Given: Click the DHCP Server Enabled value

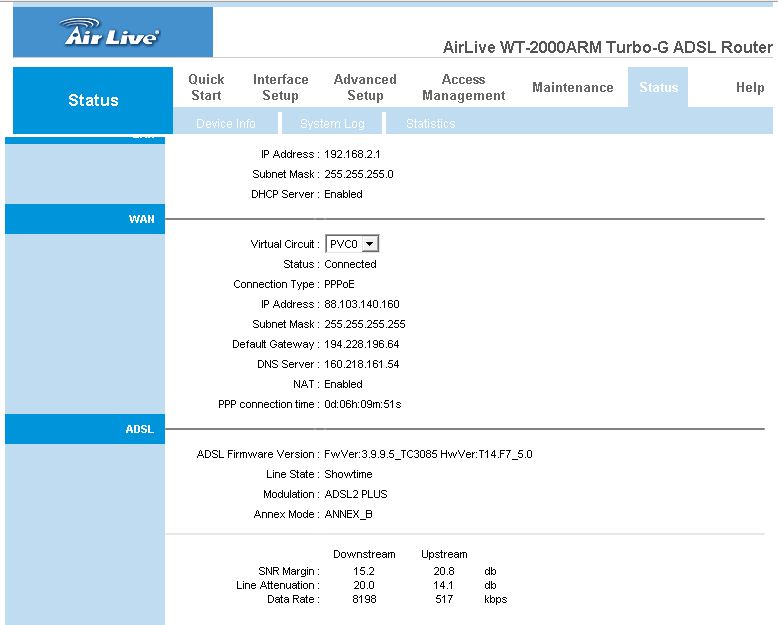Looking at the screenshot, I should point(343,194).
